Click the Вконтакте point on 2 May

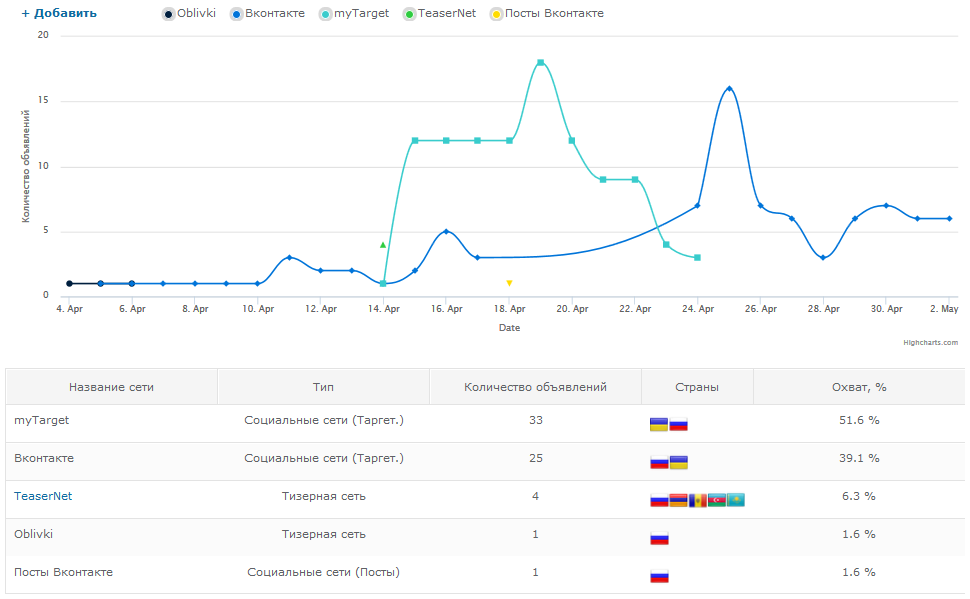click(950, 218)
